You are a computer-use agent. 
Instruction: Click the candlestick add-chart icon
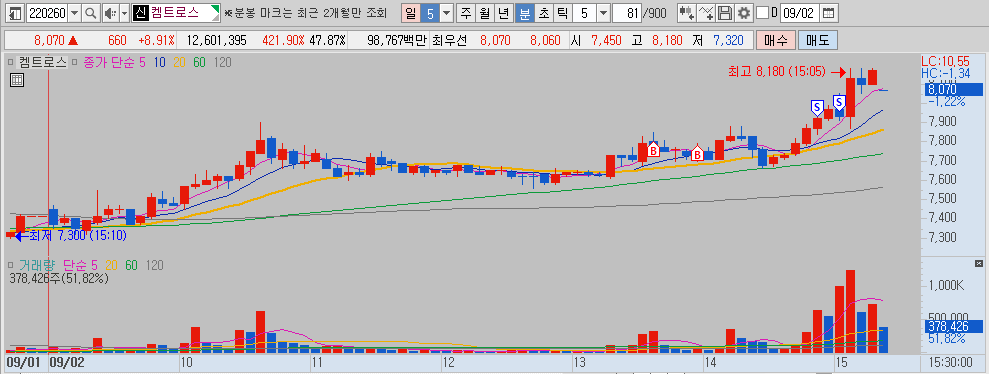click(x=686, y=13)
